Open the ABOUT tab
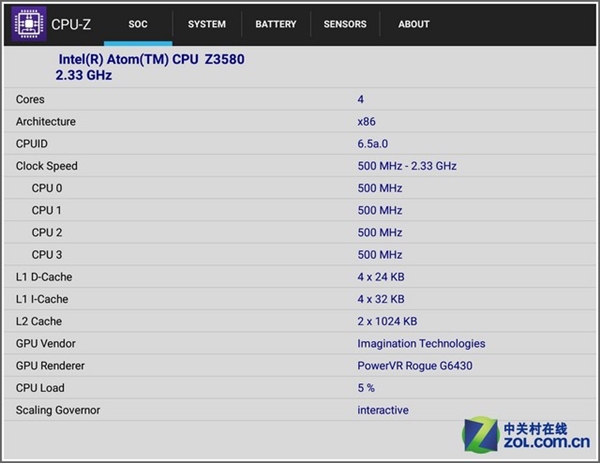This screenshot has height=463, width=600. (414, 24)
